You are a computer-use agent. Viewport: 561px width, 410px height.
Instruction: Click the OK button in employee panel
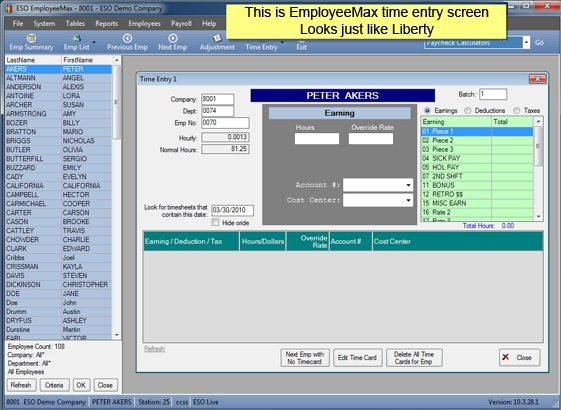[x=81, y=385]
